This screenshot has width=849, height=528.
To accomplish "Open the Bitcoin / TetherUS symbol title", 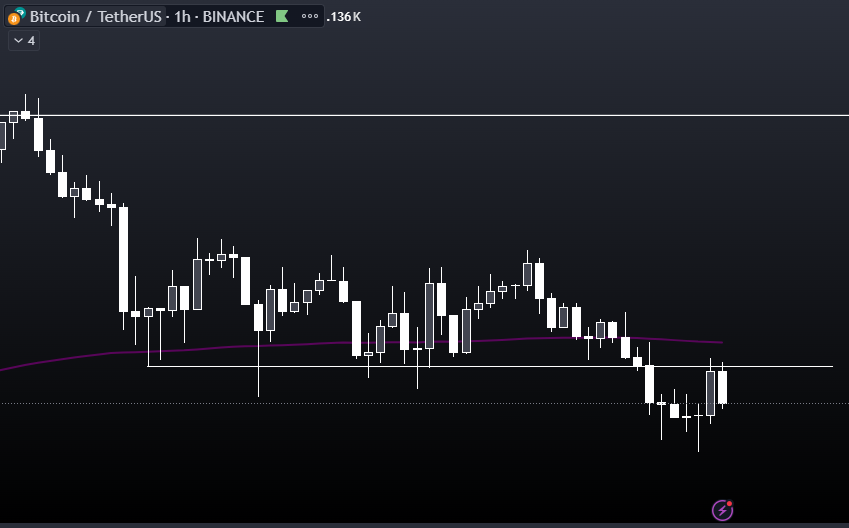I will pyautogui.click(x=95, y=17).
